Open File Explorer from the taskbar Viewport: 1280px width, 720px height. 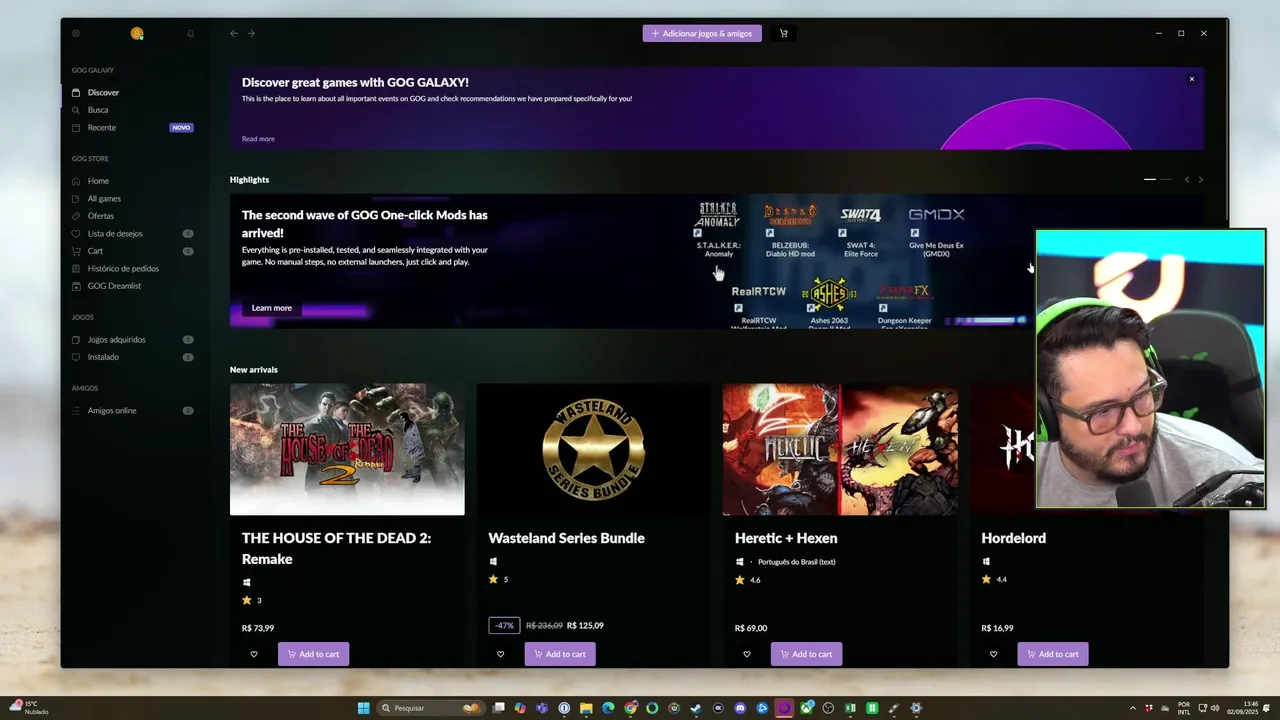(x=586, y=708)
